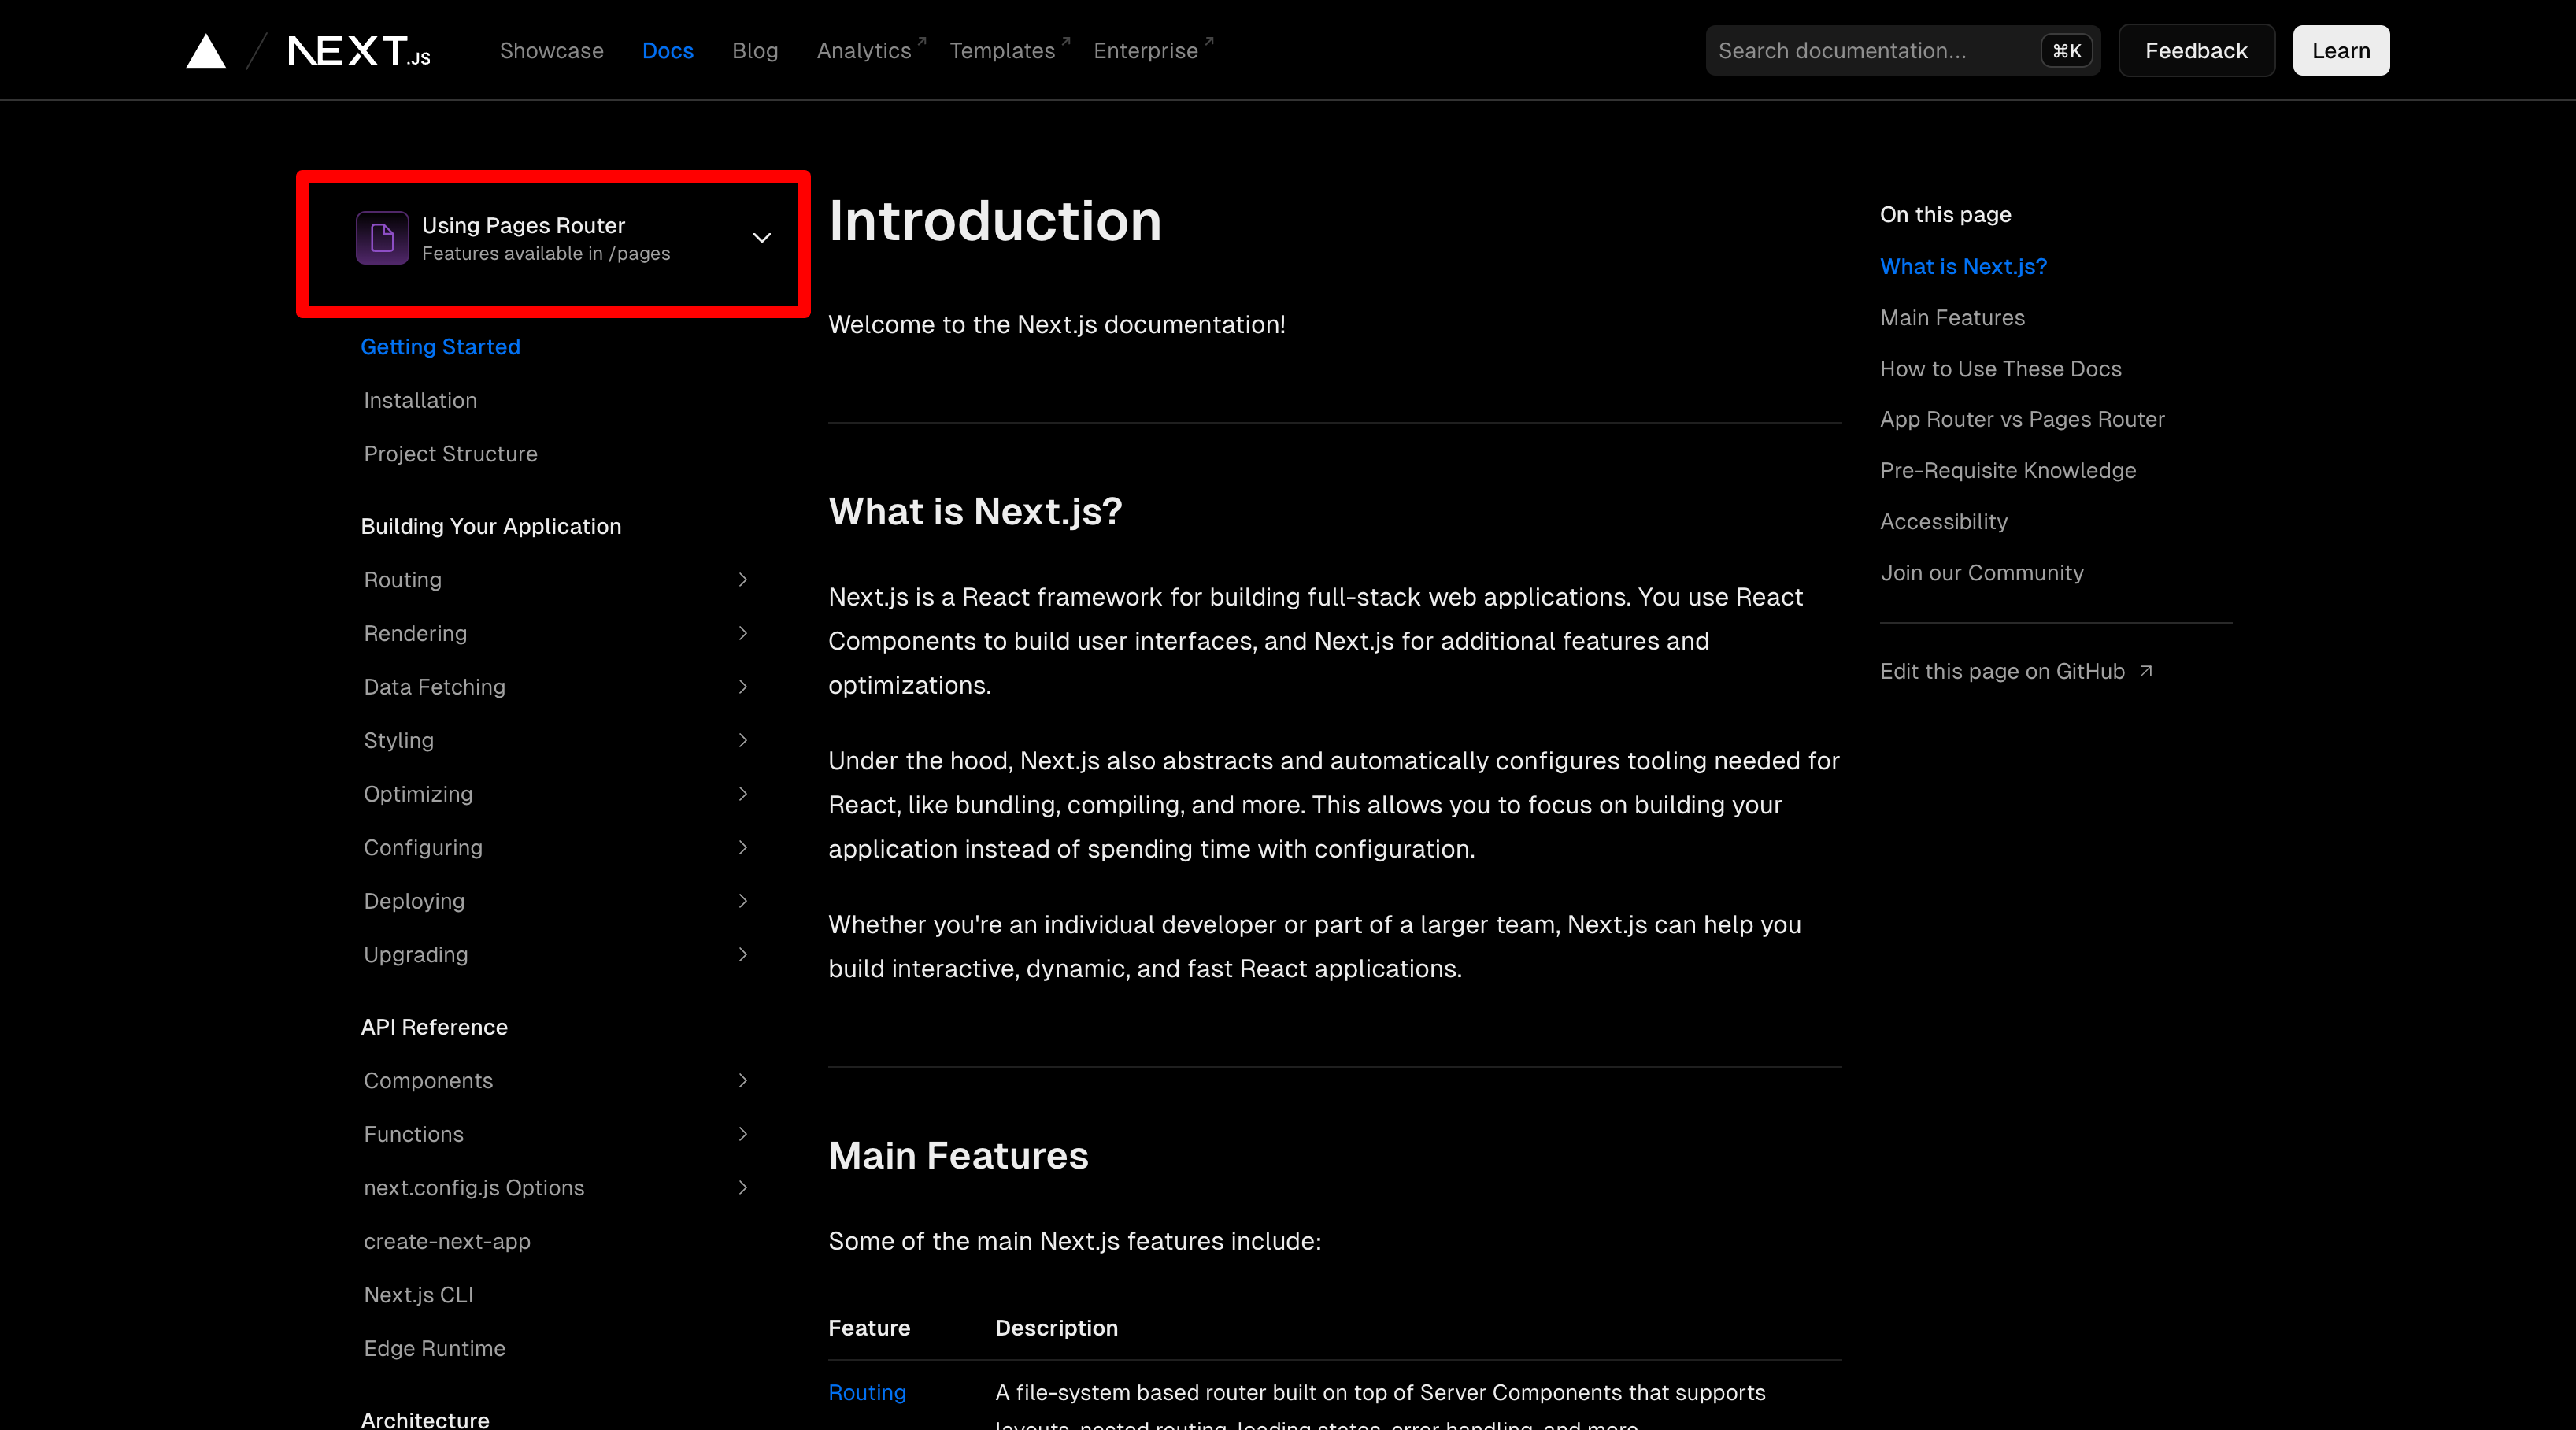Focus the Search documentation field
Screen dimensions: 2576x1430
click(x=1902, y=51)
